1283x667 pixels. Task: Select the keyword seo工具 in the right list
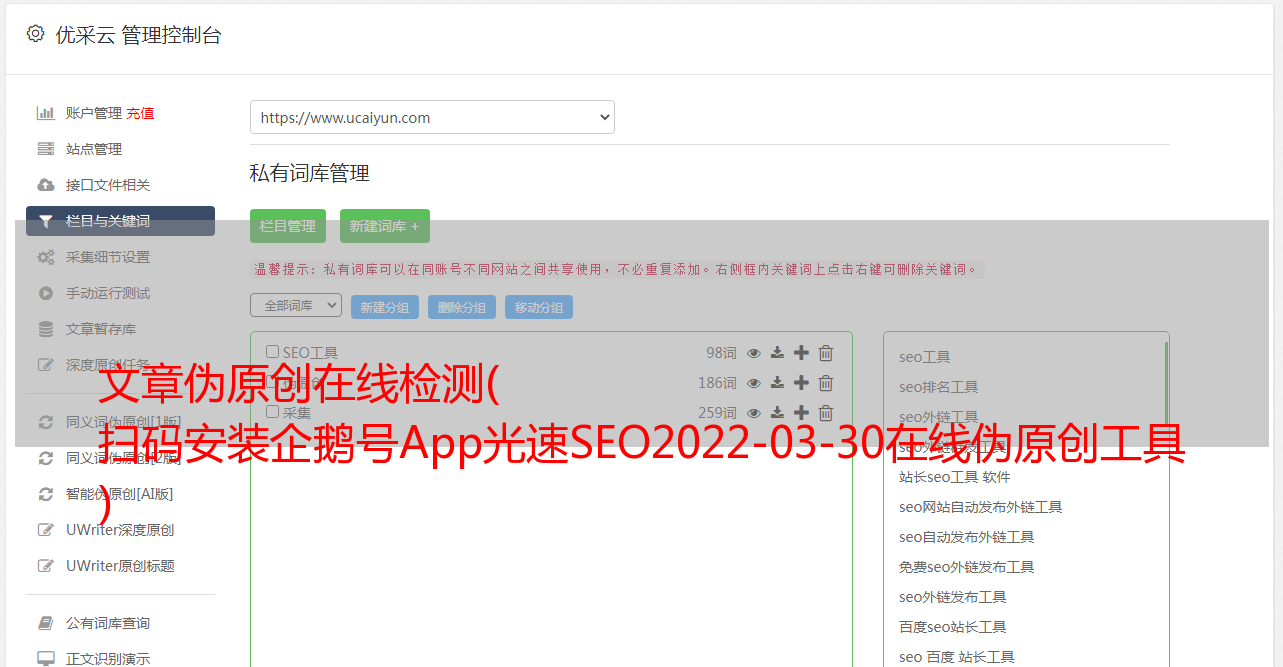[x=924, y=357]
